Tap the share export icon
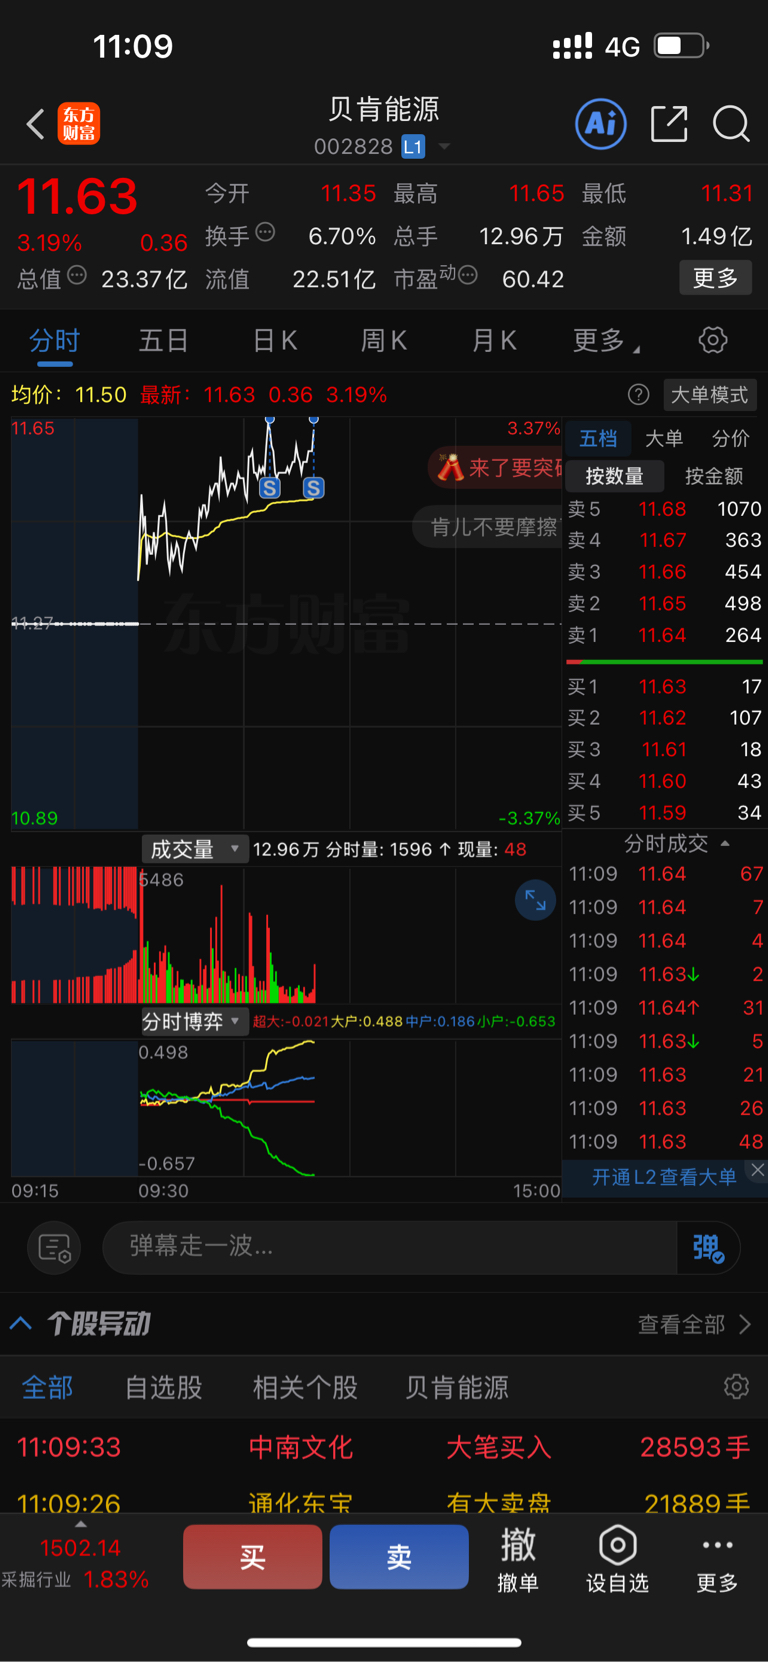Screen dimensions: 768x1662 tap(669, 124)
